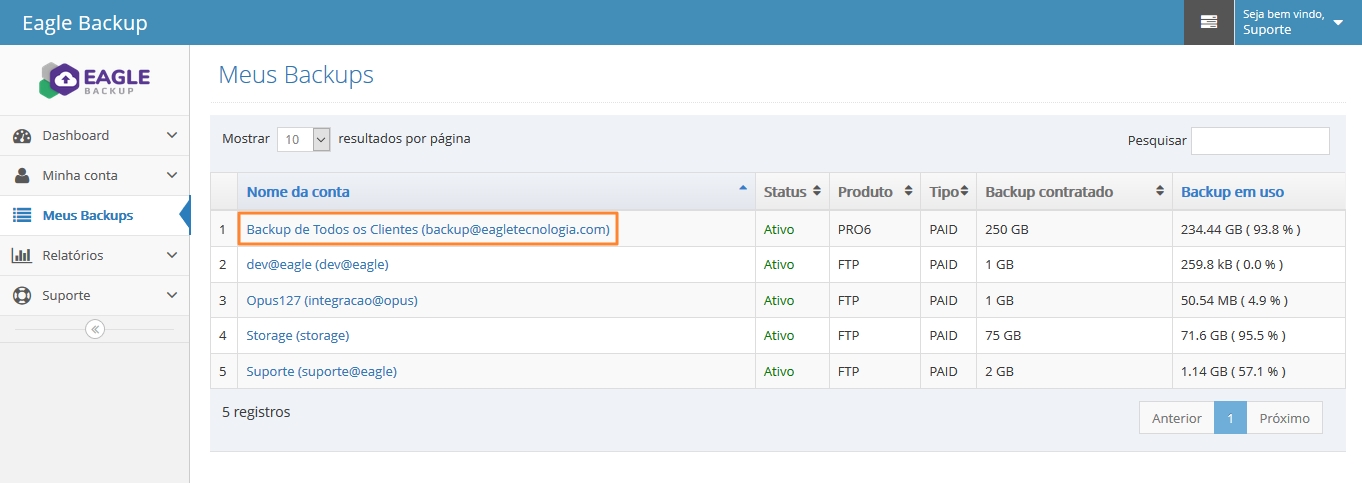The height and width of the screenshot is (483, 1362).
Task: Click the Próximo pagination button
Action: click(x=1285, y=418)
